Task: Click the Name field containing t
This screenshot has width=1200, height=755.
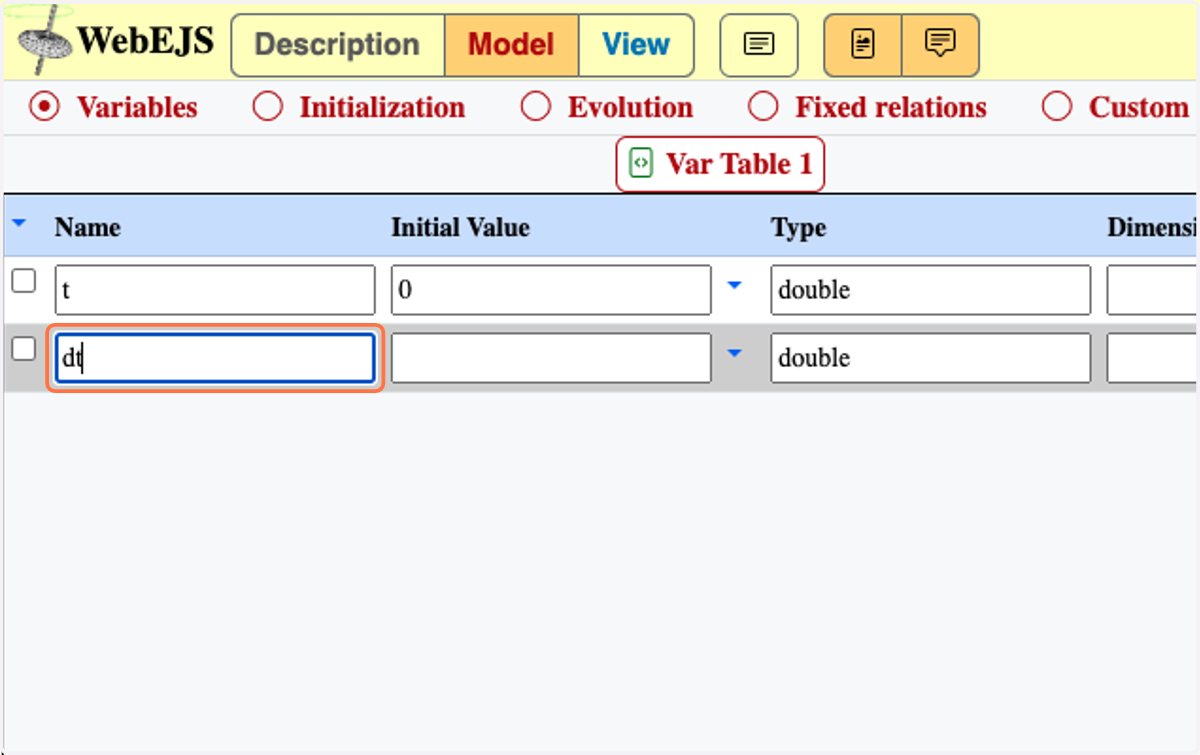Action: pos(215,290)
